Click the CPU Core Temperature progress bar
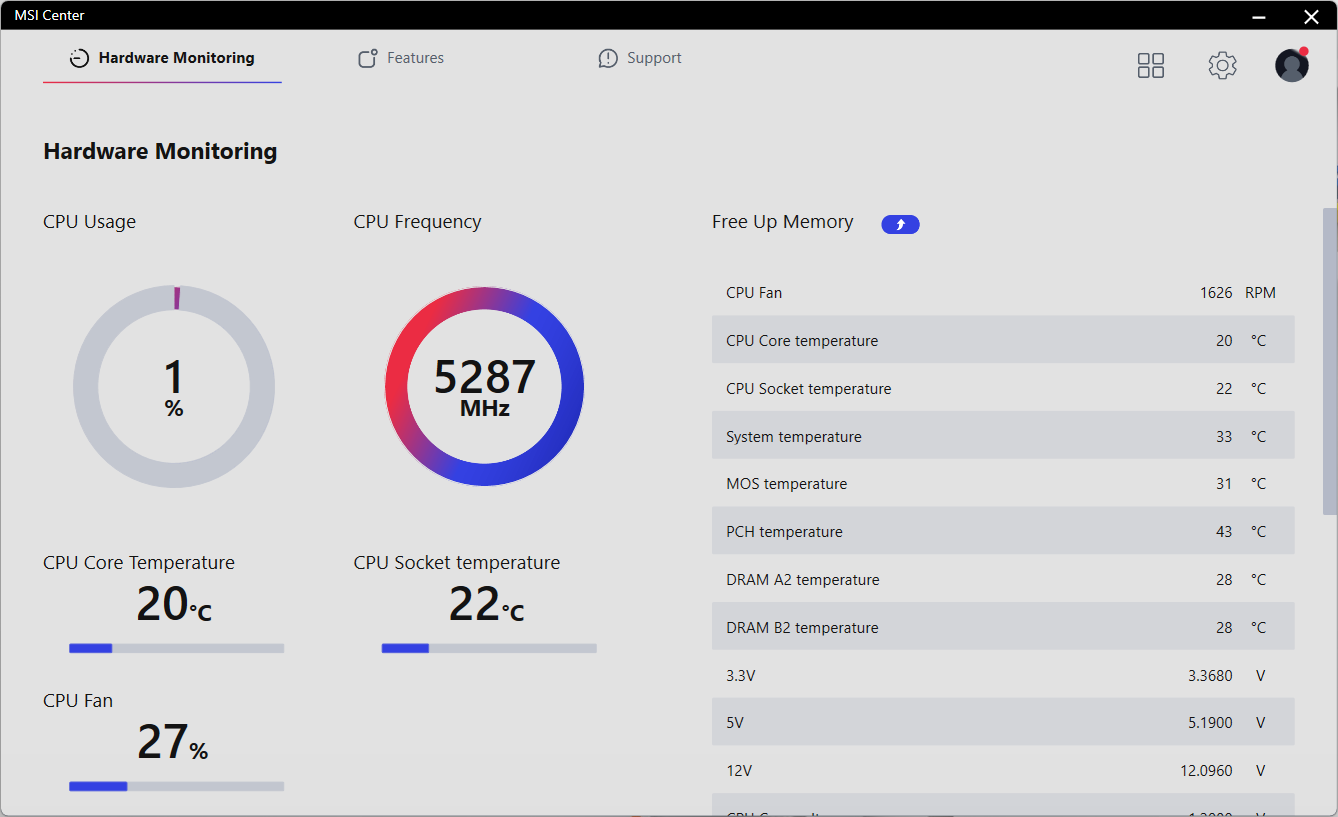This screenshot has width=1338, height=817. pos(176,648)
